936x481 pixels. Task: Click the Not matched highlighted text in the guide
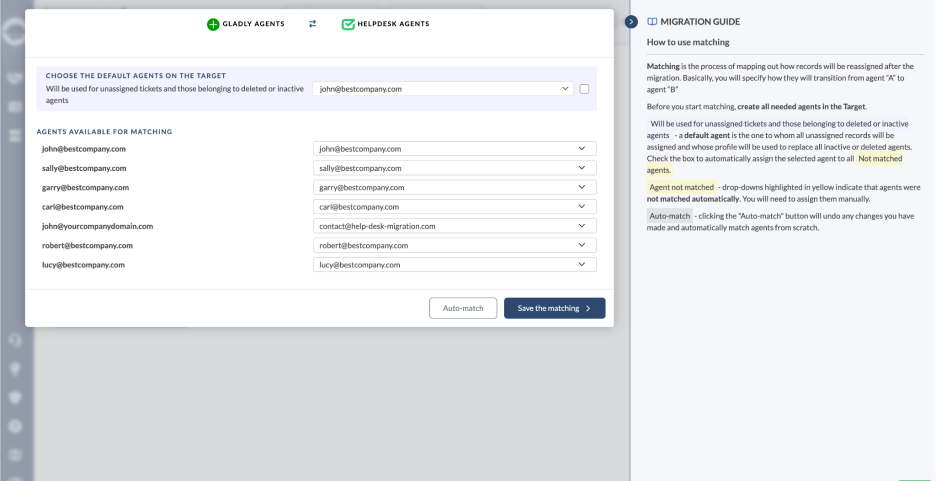[x=880, y=159]
